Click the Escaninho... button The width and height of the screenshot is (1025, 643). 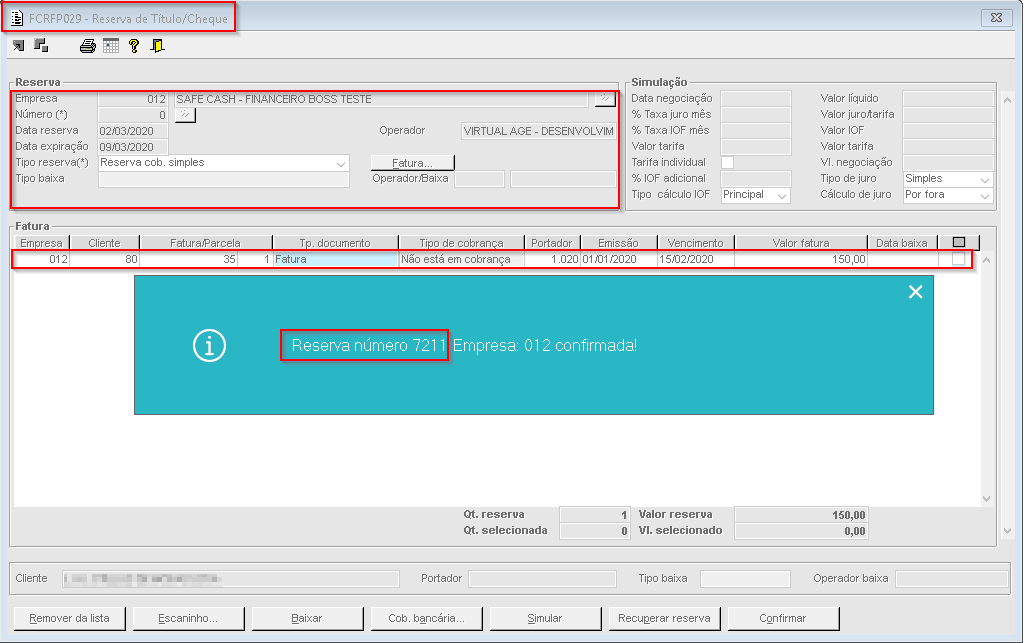188,618
